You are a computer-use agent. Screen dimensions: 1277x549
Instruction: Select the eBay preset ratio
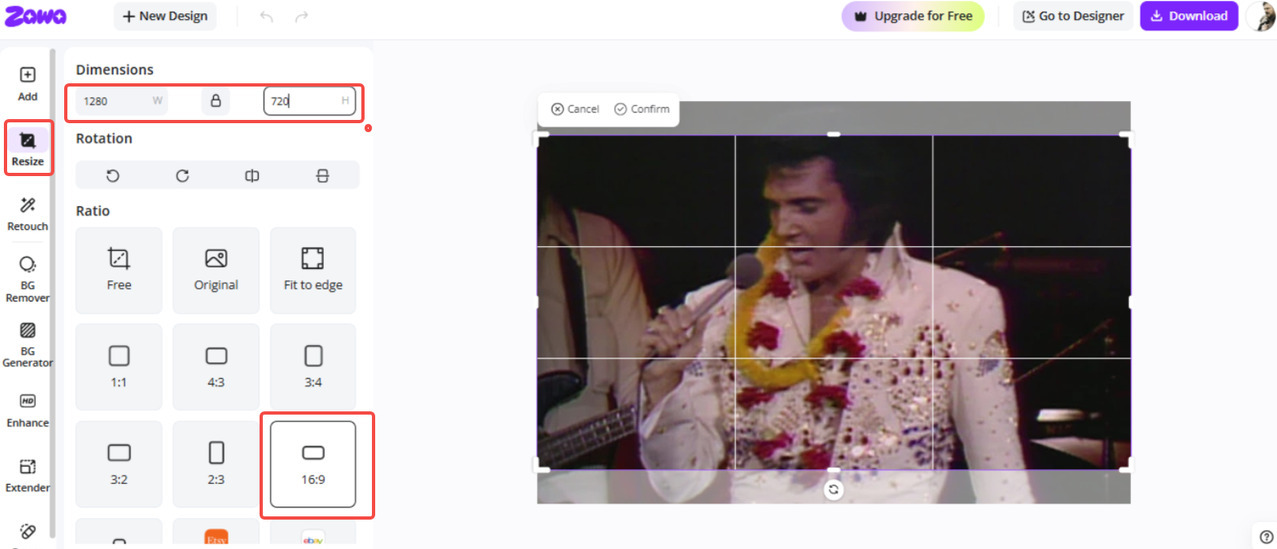(x=313, y=533)
